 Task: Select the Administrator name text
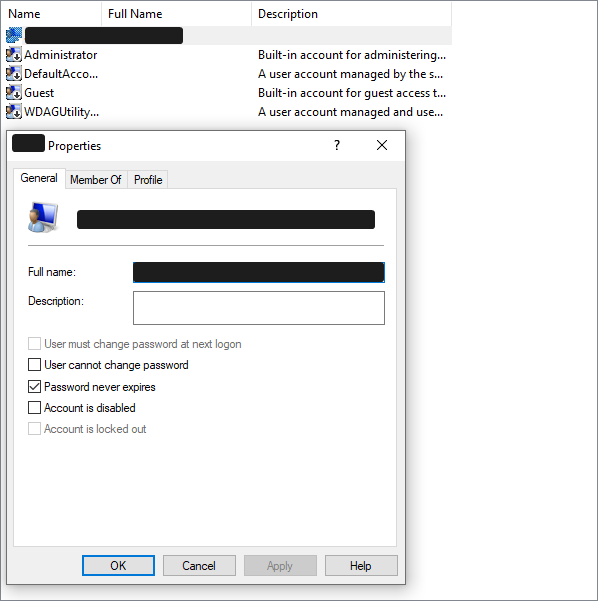(61, 55)
